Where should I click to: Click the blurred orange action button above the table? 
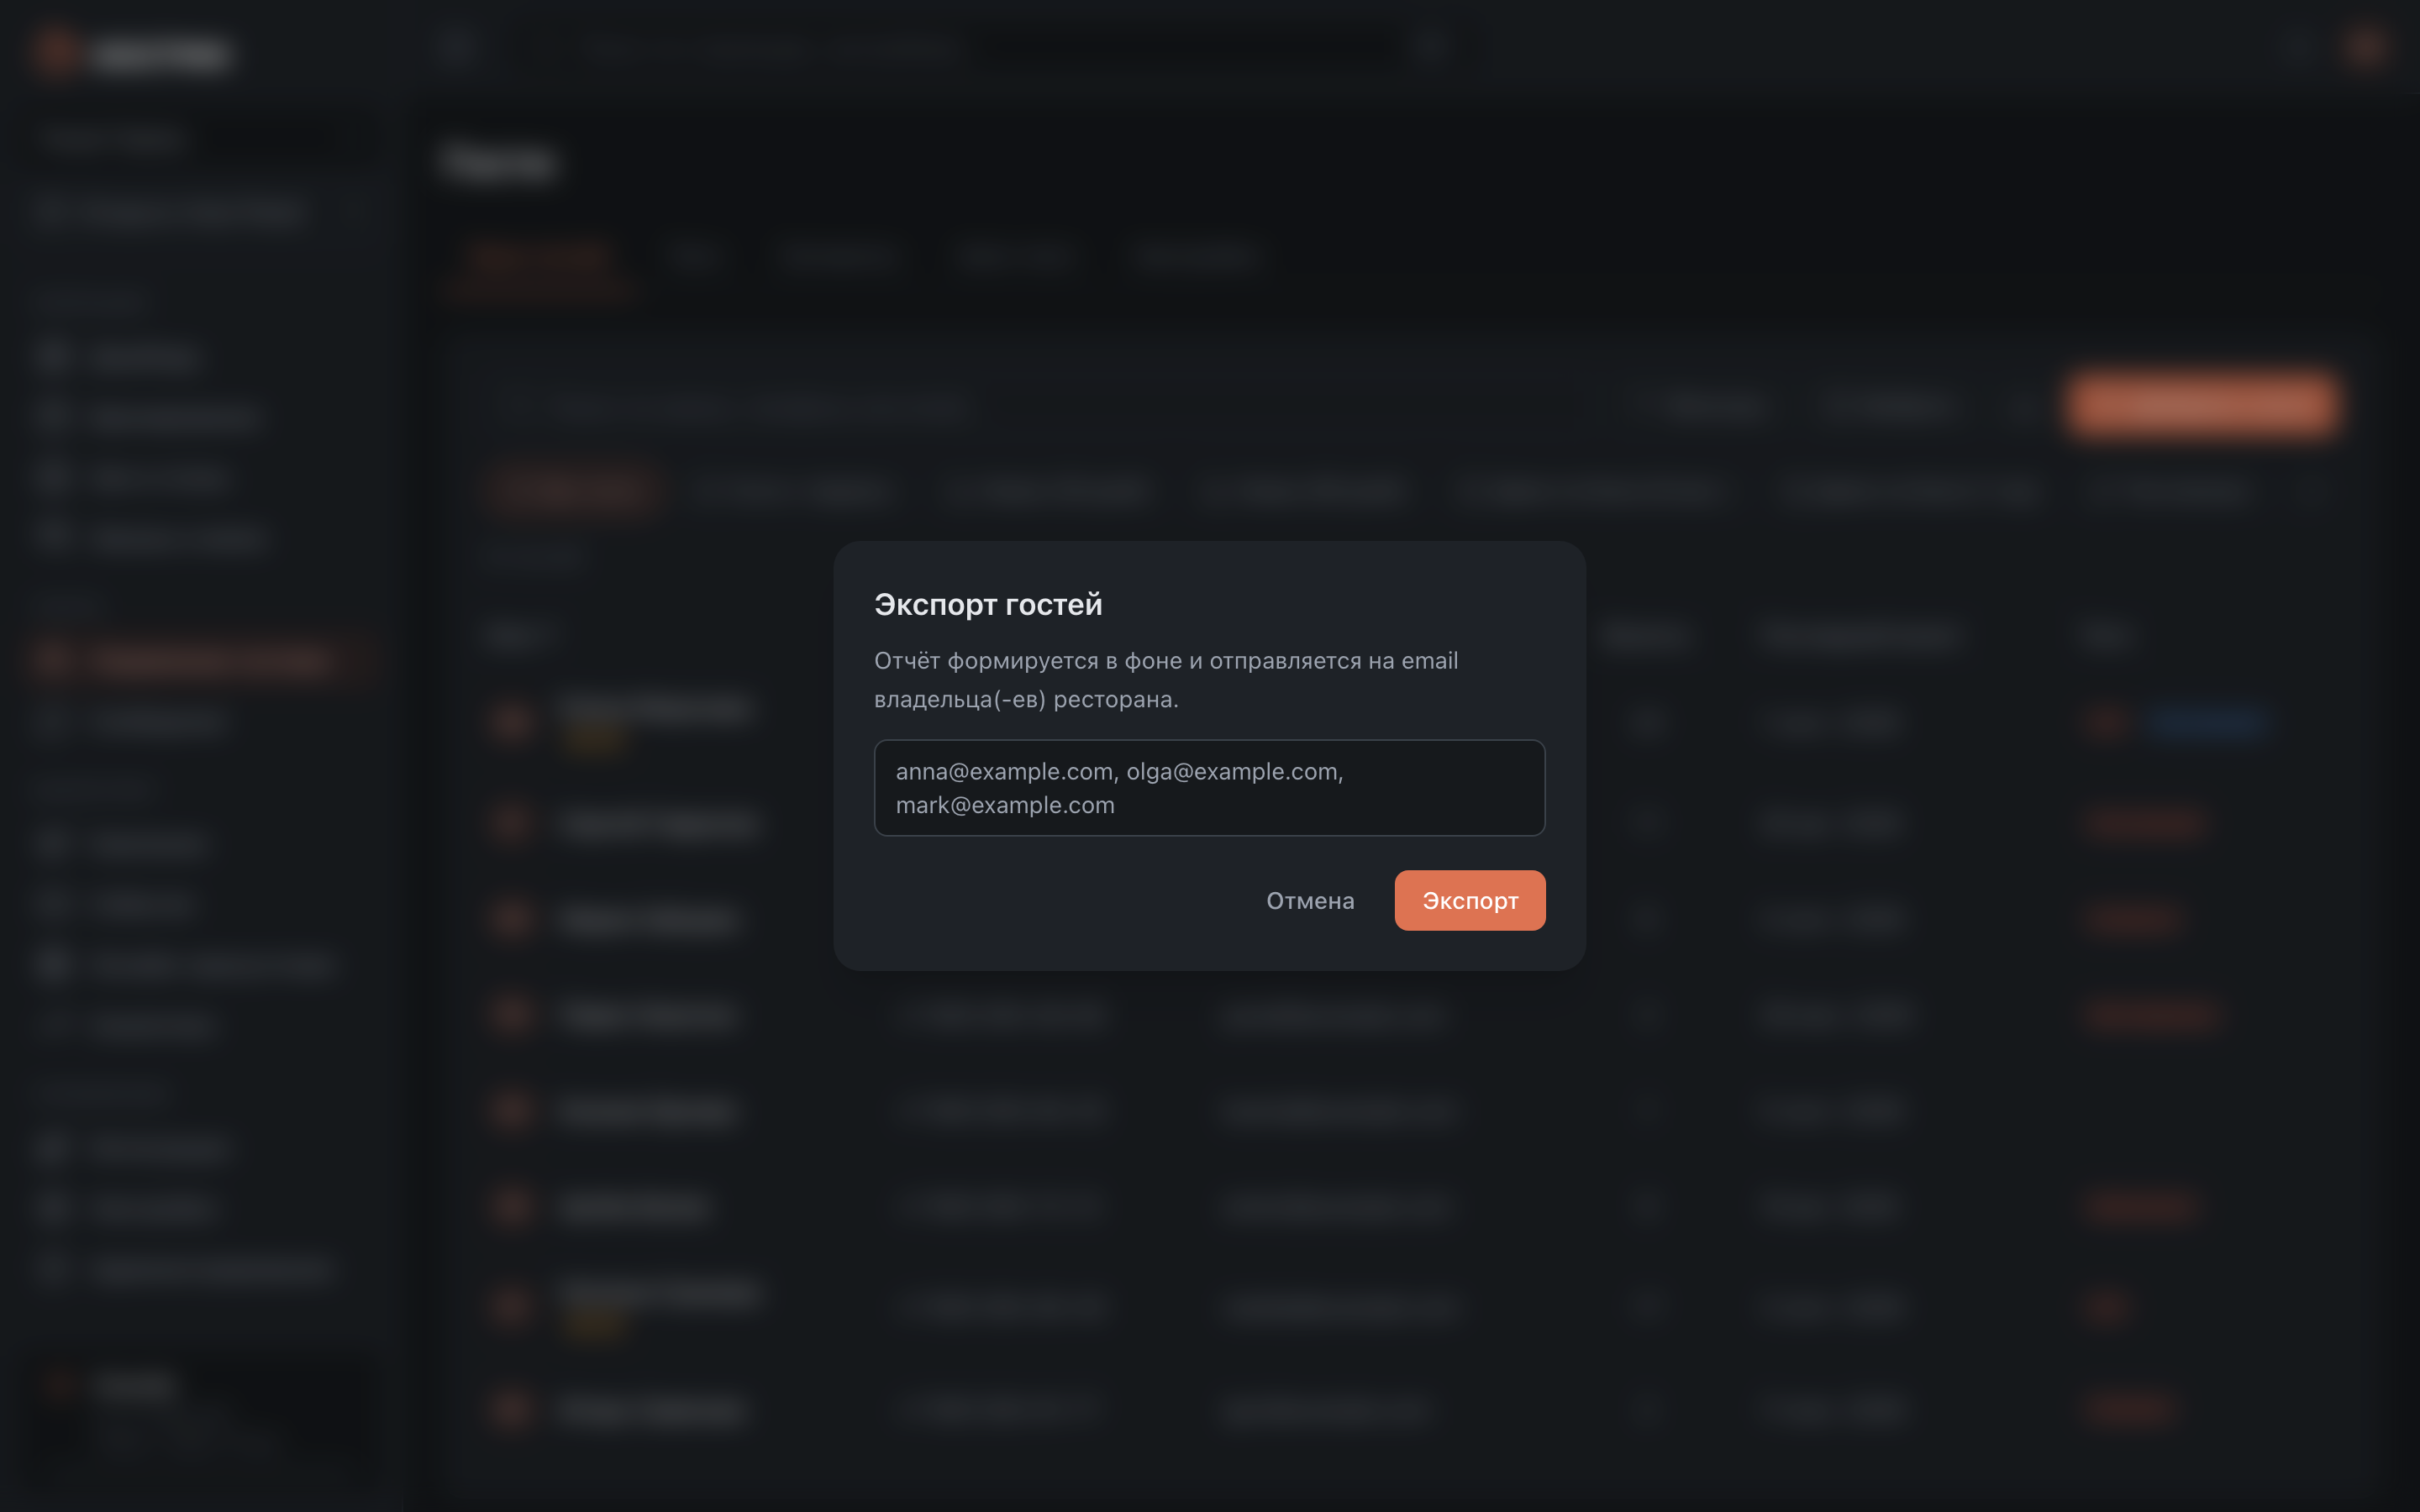(x=2202, y=404)
